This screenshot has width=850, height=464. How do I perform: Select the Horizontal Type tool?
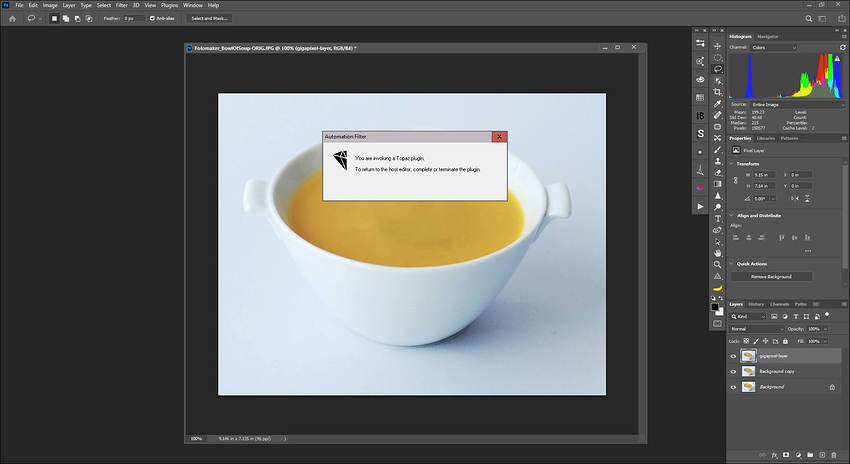(x=717, y=218)
